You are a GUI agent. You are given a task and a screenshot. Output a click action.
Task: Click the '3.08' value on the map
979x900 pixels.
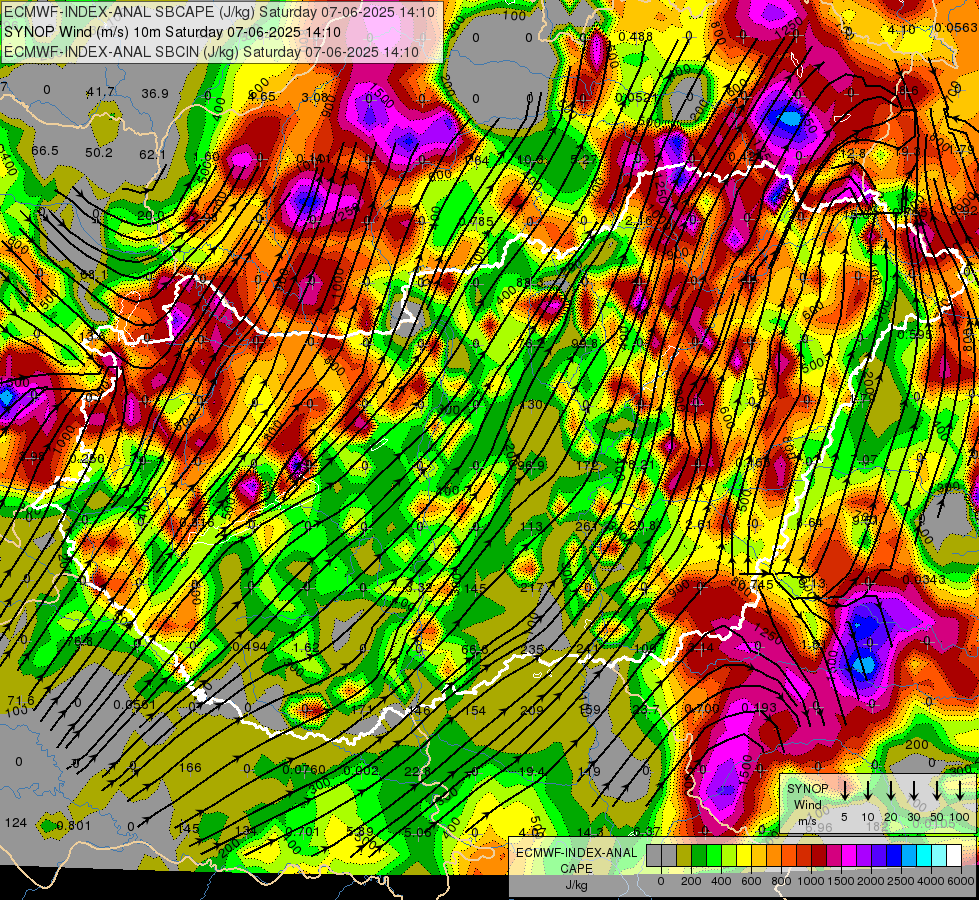click(x=314, y=97)
